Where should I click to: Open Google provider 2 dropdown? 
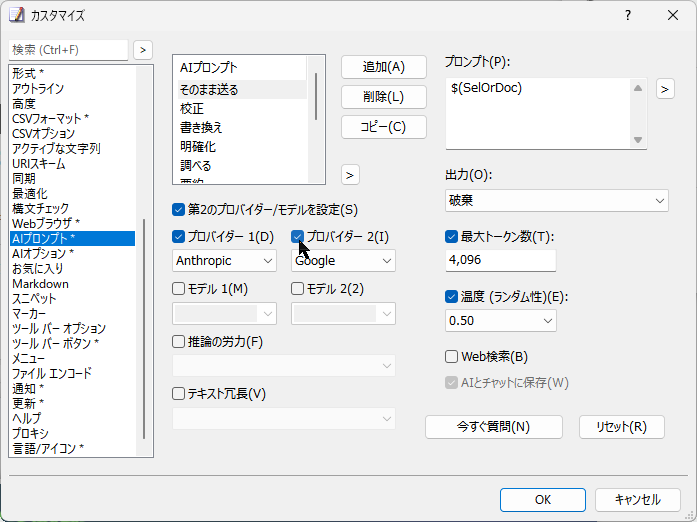(343, 261)
